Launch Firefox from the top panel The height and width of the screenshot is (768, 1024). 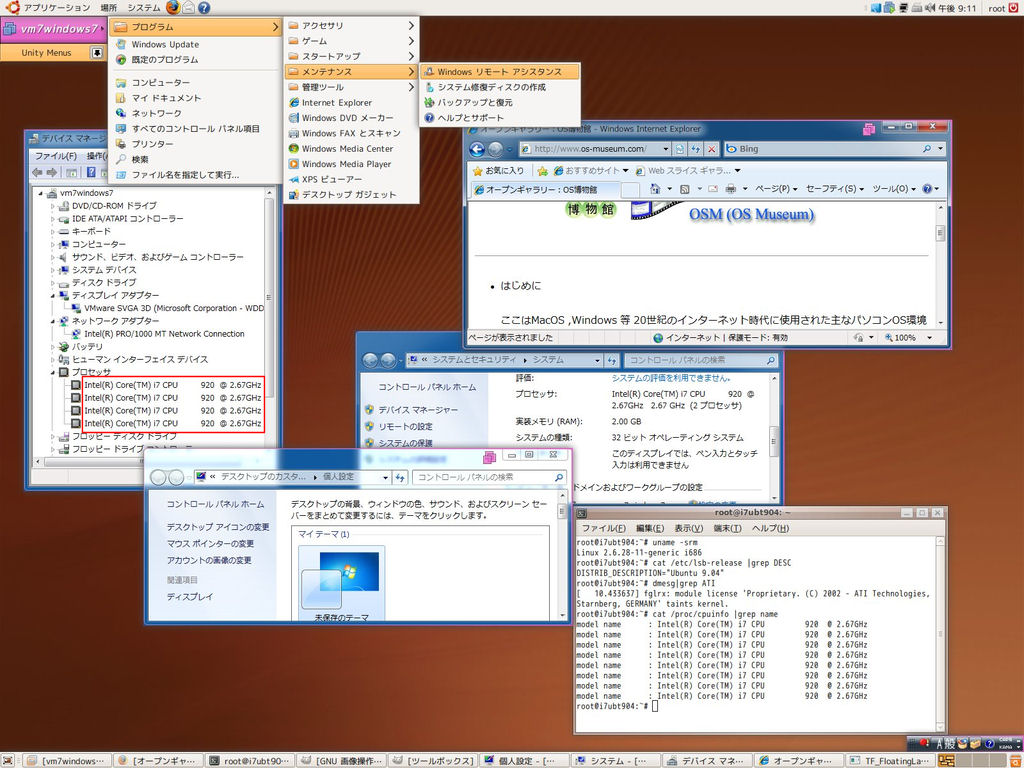[x=172, y=7]
